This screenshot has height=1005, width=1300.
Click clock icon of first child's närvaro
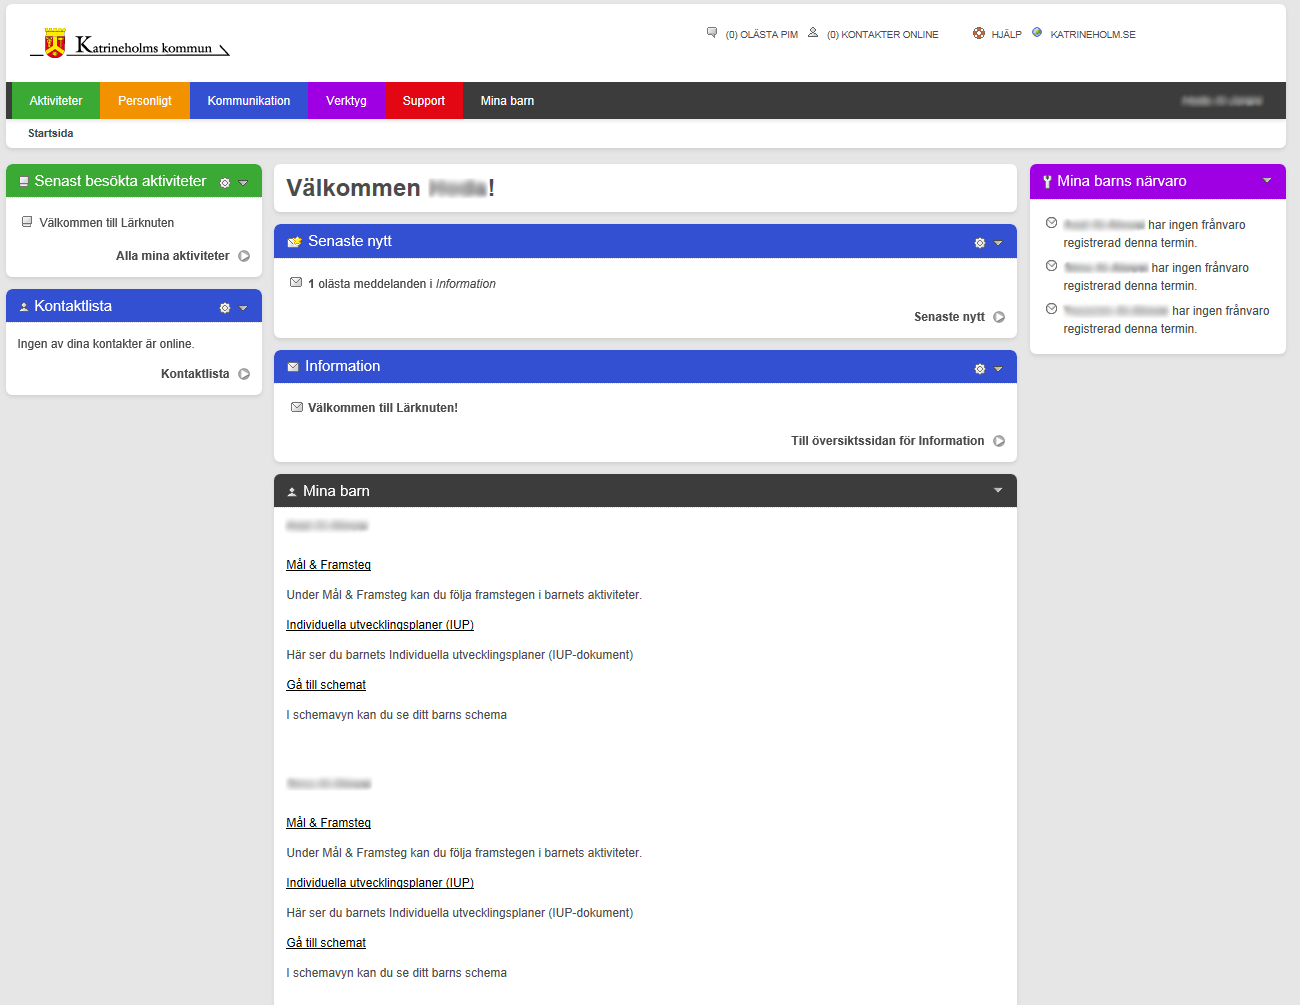click(1051, 223)
